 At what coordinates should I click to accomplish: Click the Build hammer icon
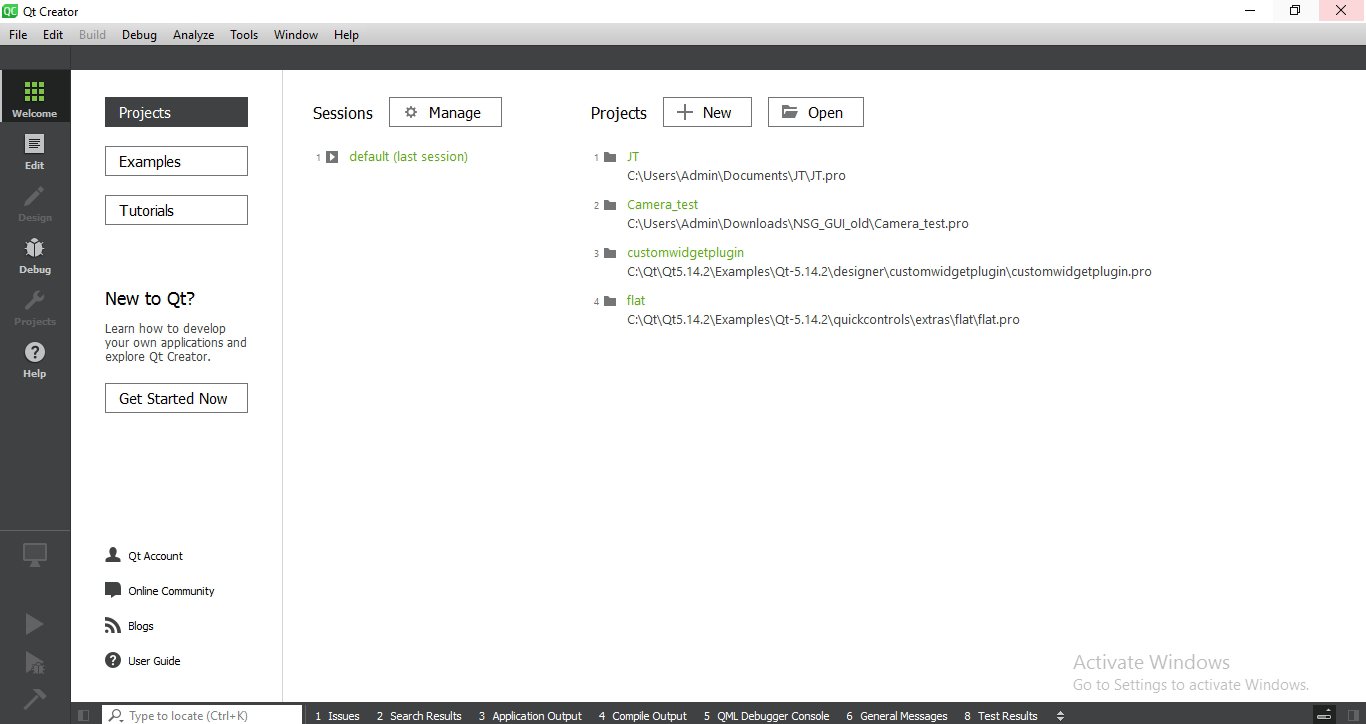tap(35, 699)
